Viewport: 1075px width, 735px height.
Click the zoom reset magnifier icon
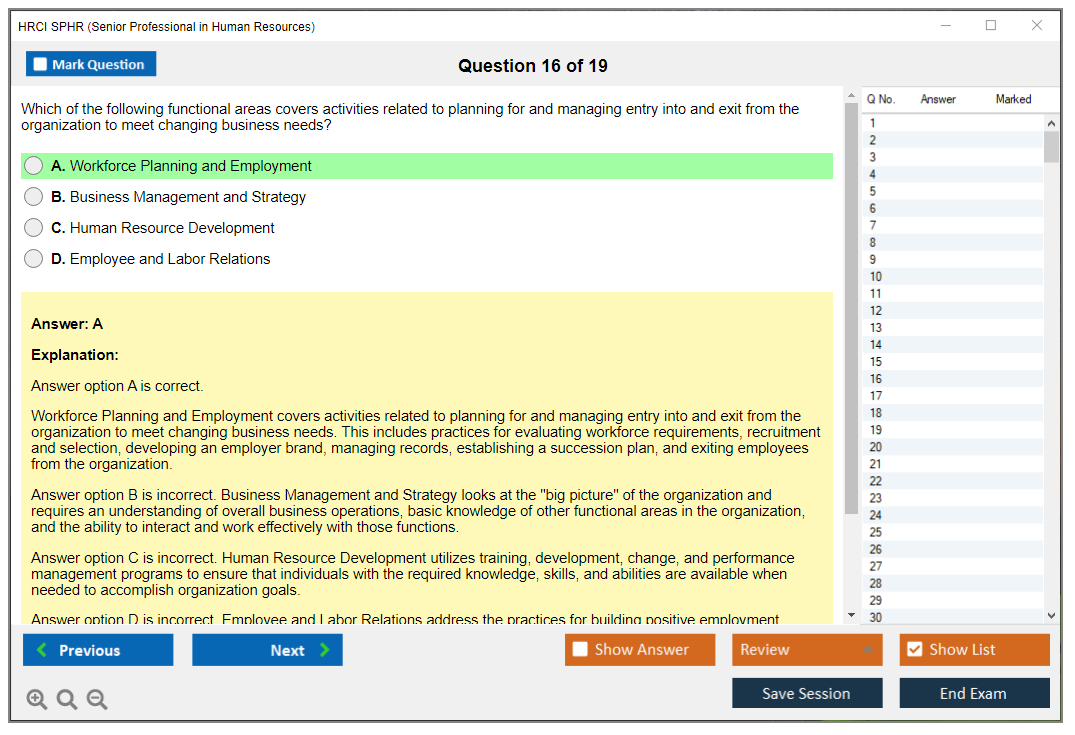67,700
